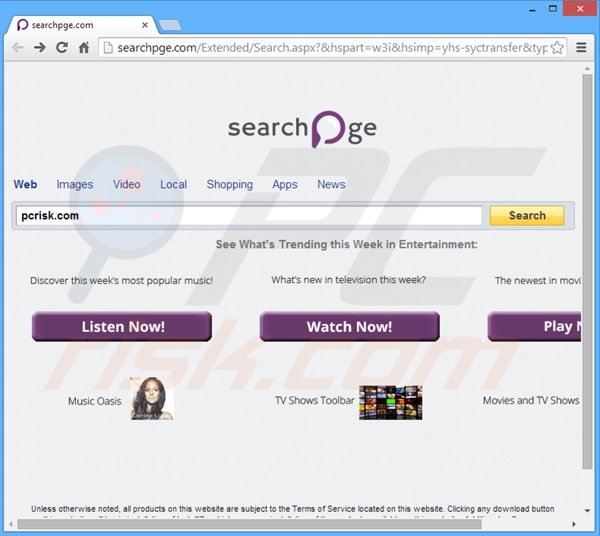The width and height of the screenshot is (600, 536).
Task: Click the horizontal scrollbar thumb
Action: pyautogui.click(x=249, y=524)
